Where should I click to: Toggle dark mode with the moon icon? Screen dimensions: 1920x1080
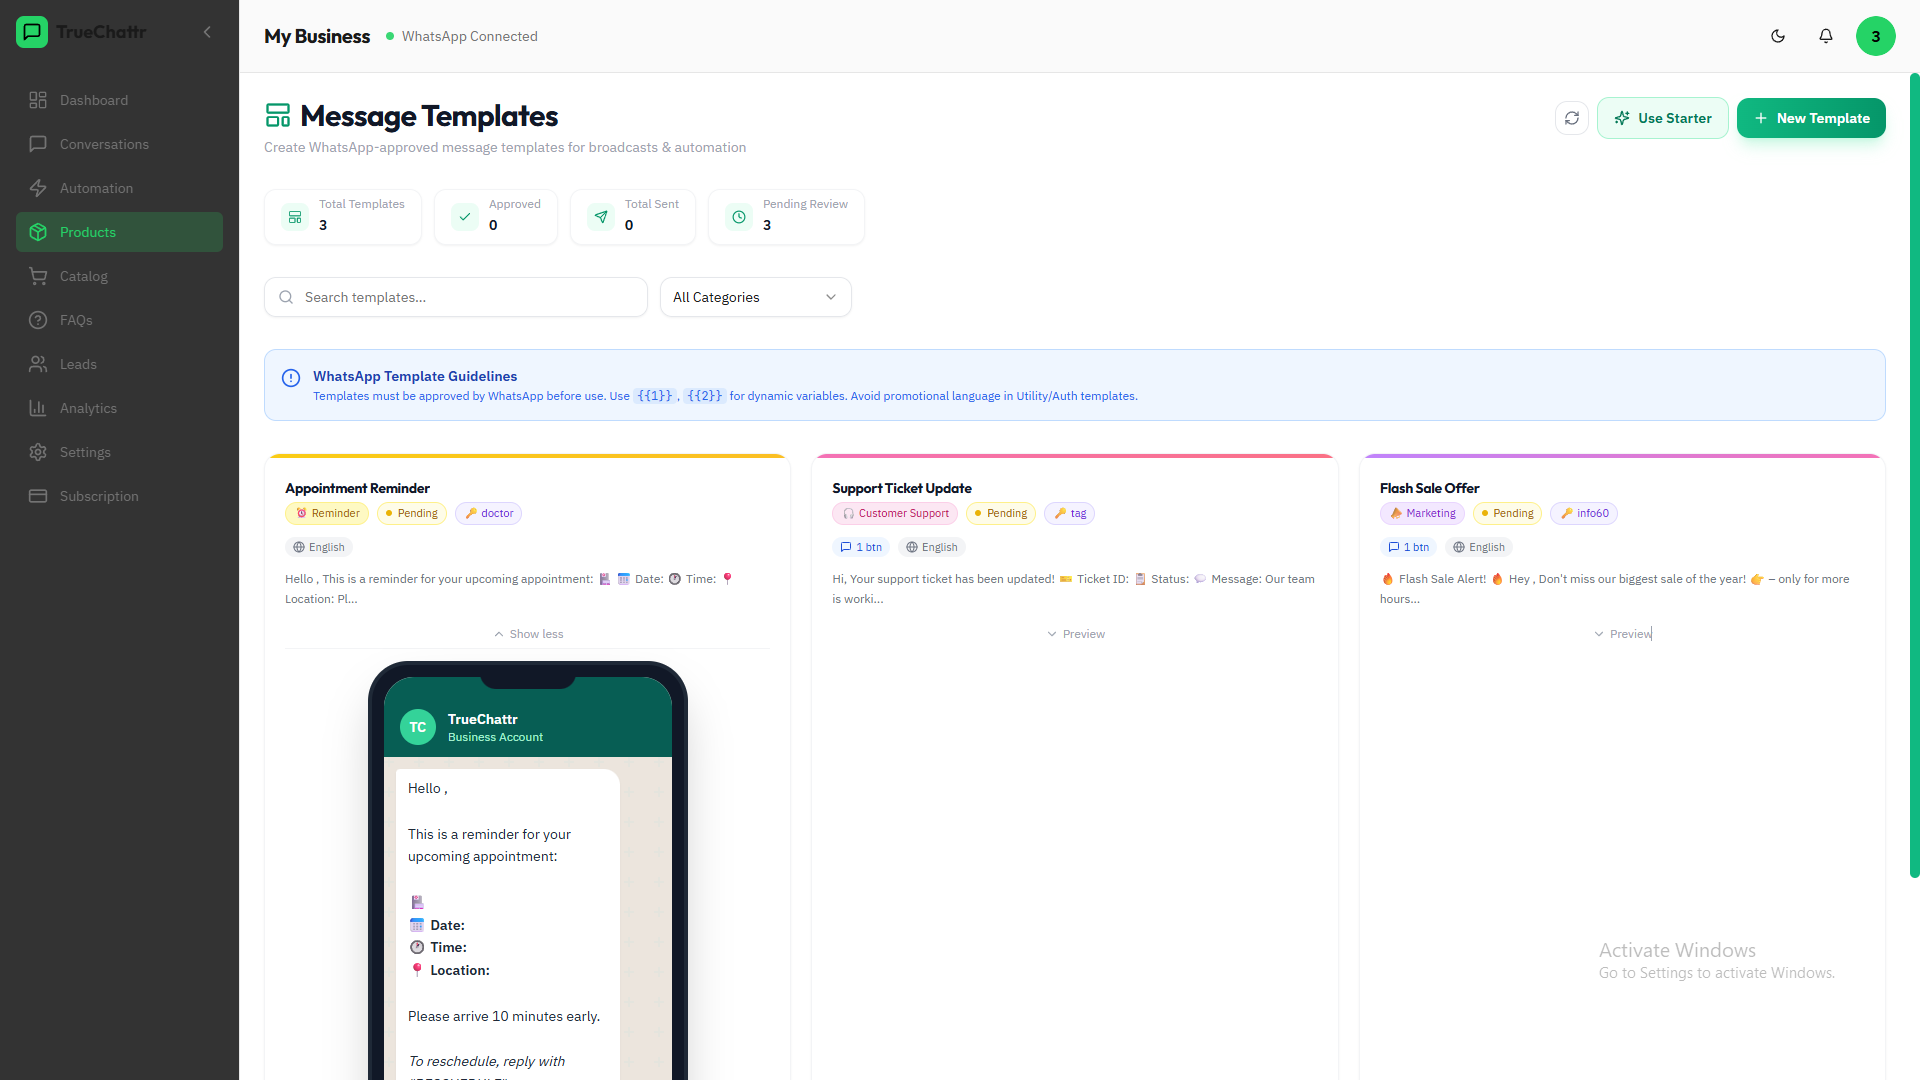[1777, 36]
